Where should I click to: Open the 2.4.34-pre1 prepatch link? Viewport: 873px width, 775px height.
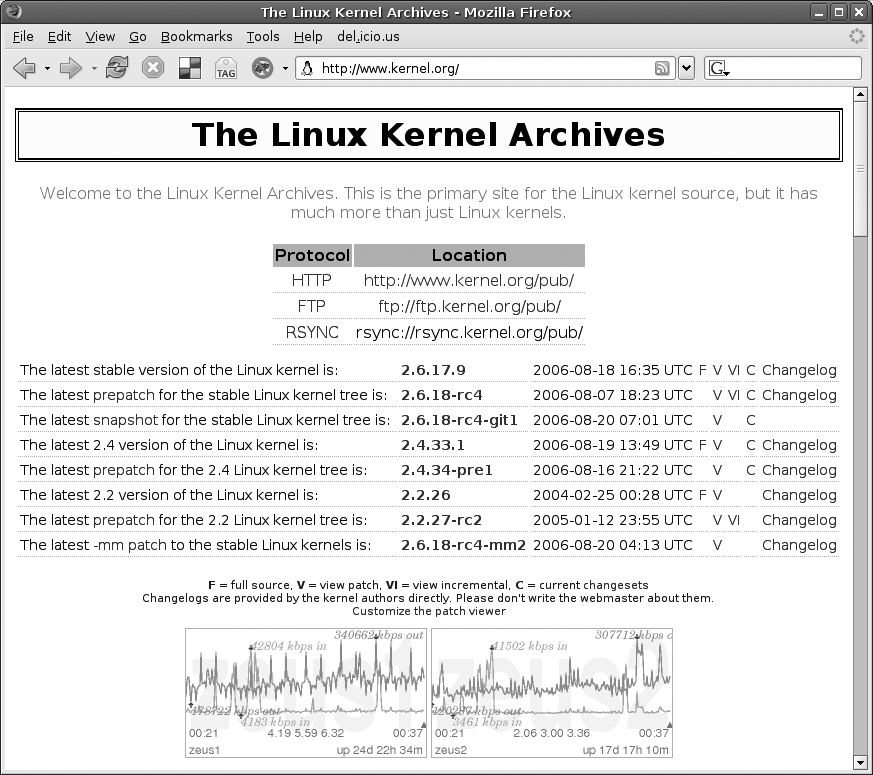(447, 470)
